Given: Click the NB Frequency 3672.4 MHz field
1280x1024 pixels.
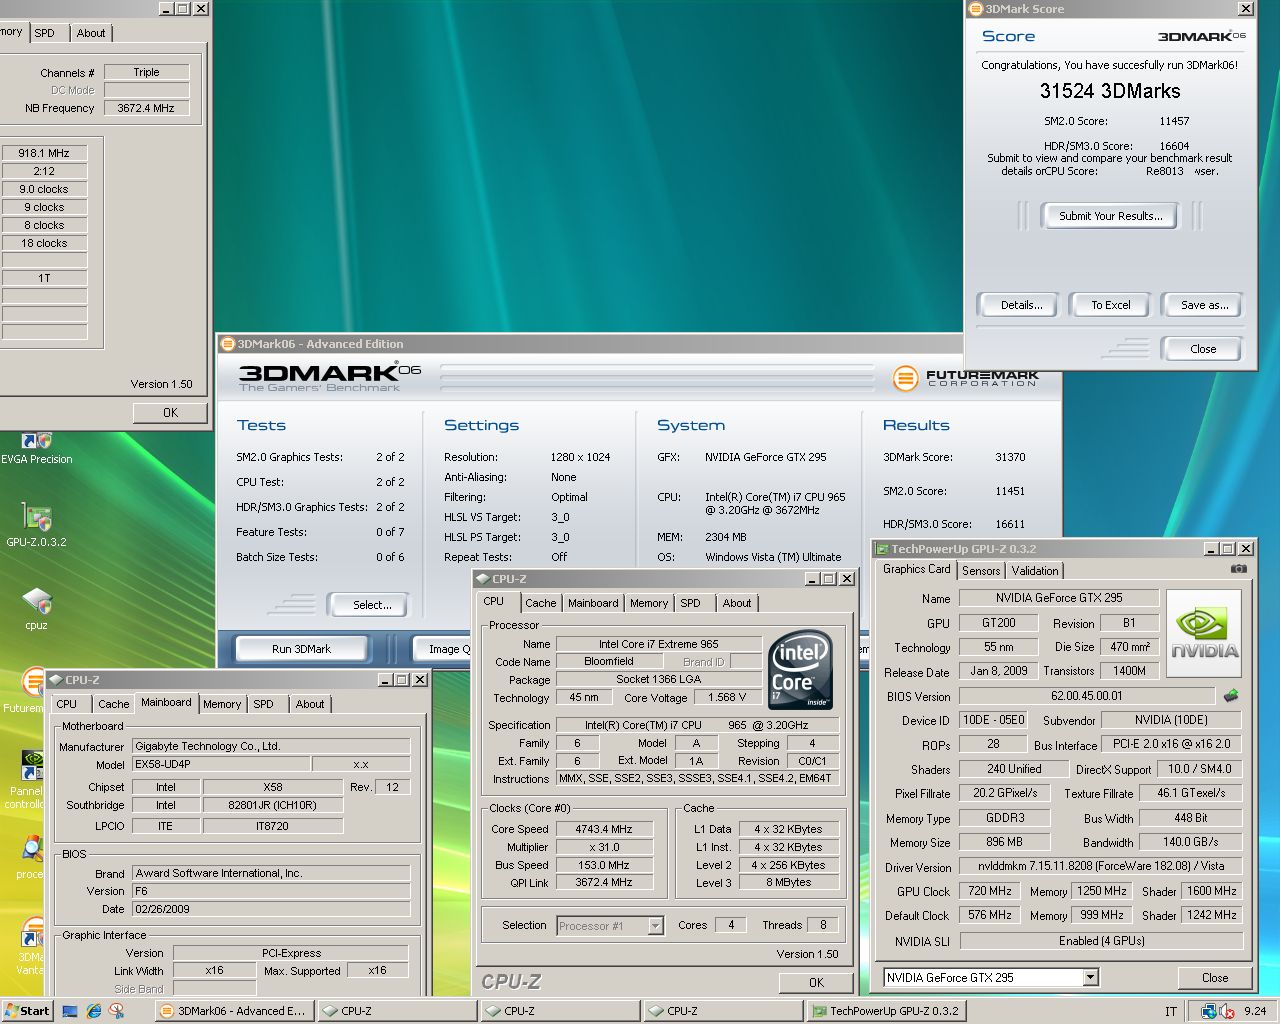Looking at the screenshot, I should tap(146, 108).
